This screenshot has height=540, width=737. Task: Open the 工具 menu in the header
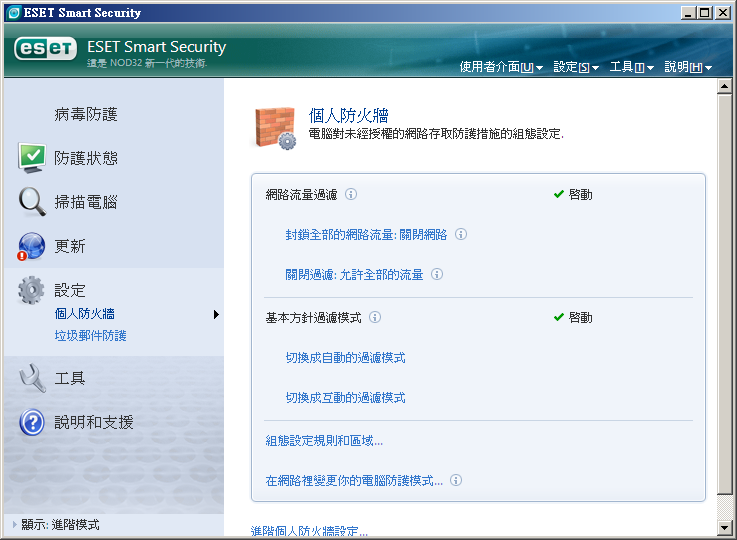click(x=631, y=67)
